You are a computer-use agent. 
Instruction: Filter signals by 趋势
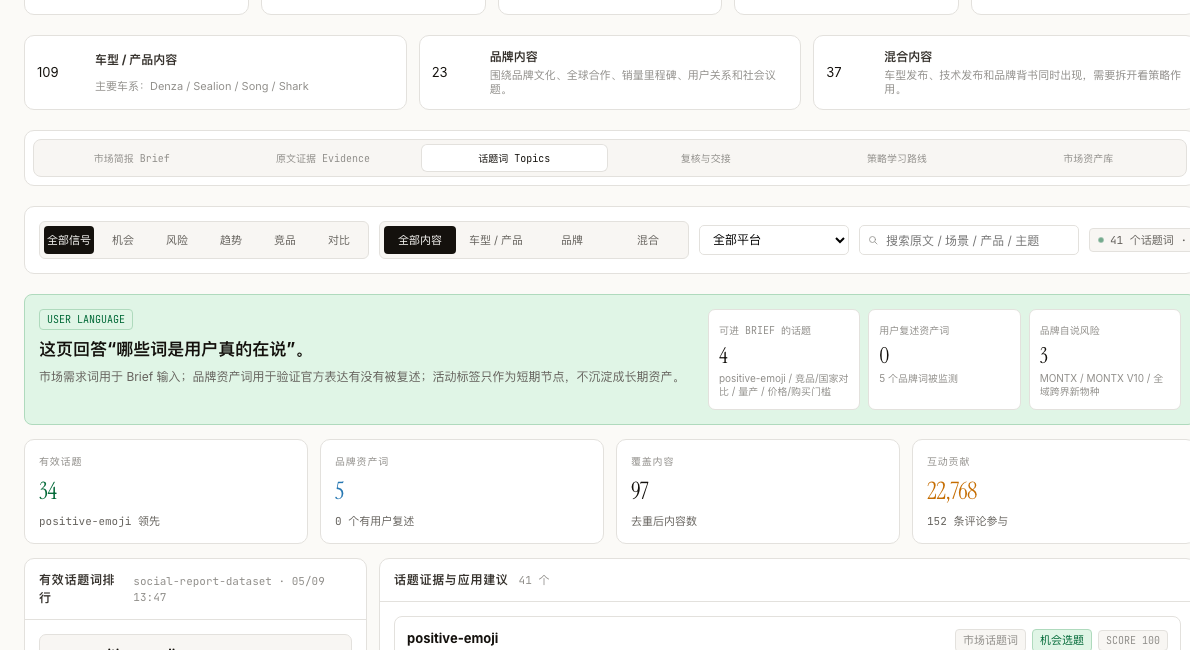click(231, 240)
